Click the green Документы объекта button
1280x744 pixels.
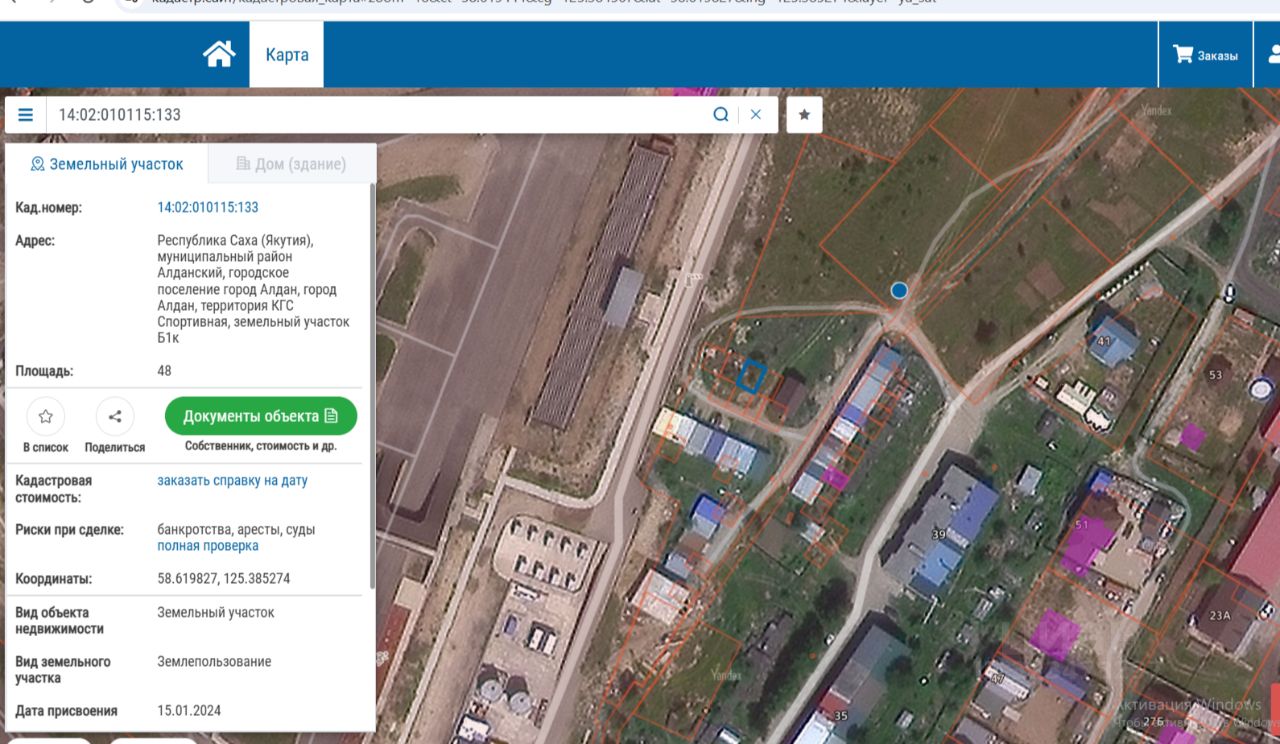click(261, 416)
